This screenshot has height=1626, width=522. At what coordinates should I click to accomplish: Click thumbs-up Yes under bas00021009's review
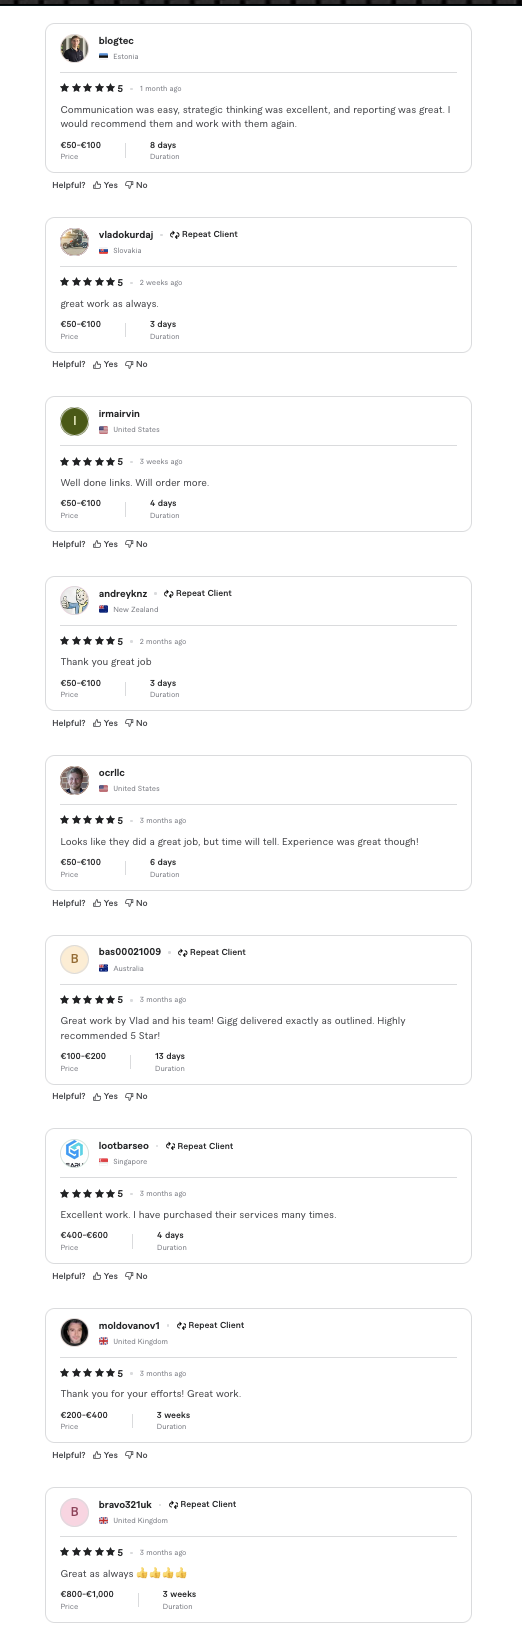pos(105,1096)
